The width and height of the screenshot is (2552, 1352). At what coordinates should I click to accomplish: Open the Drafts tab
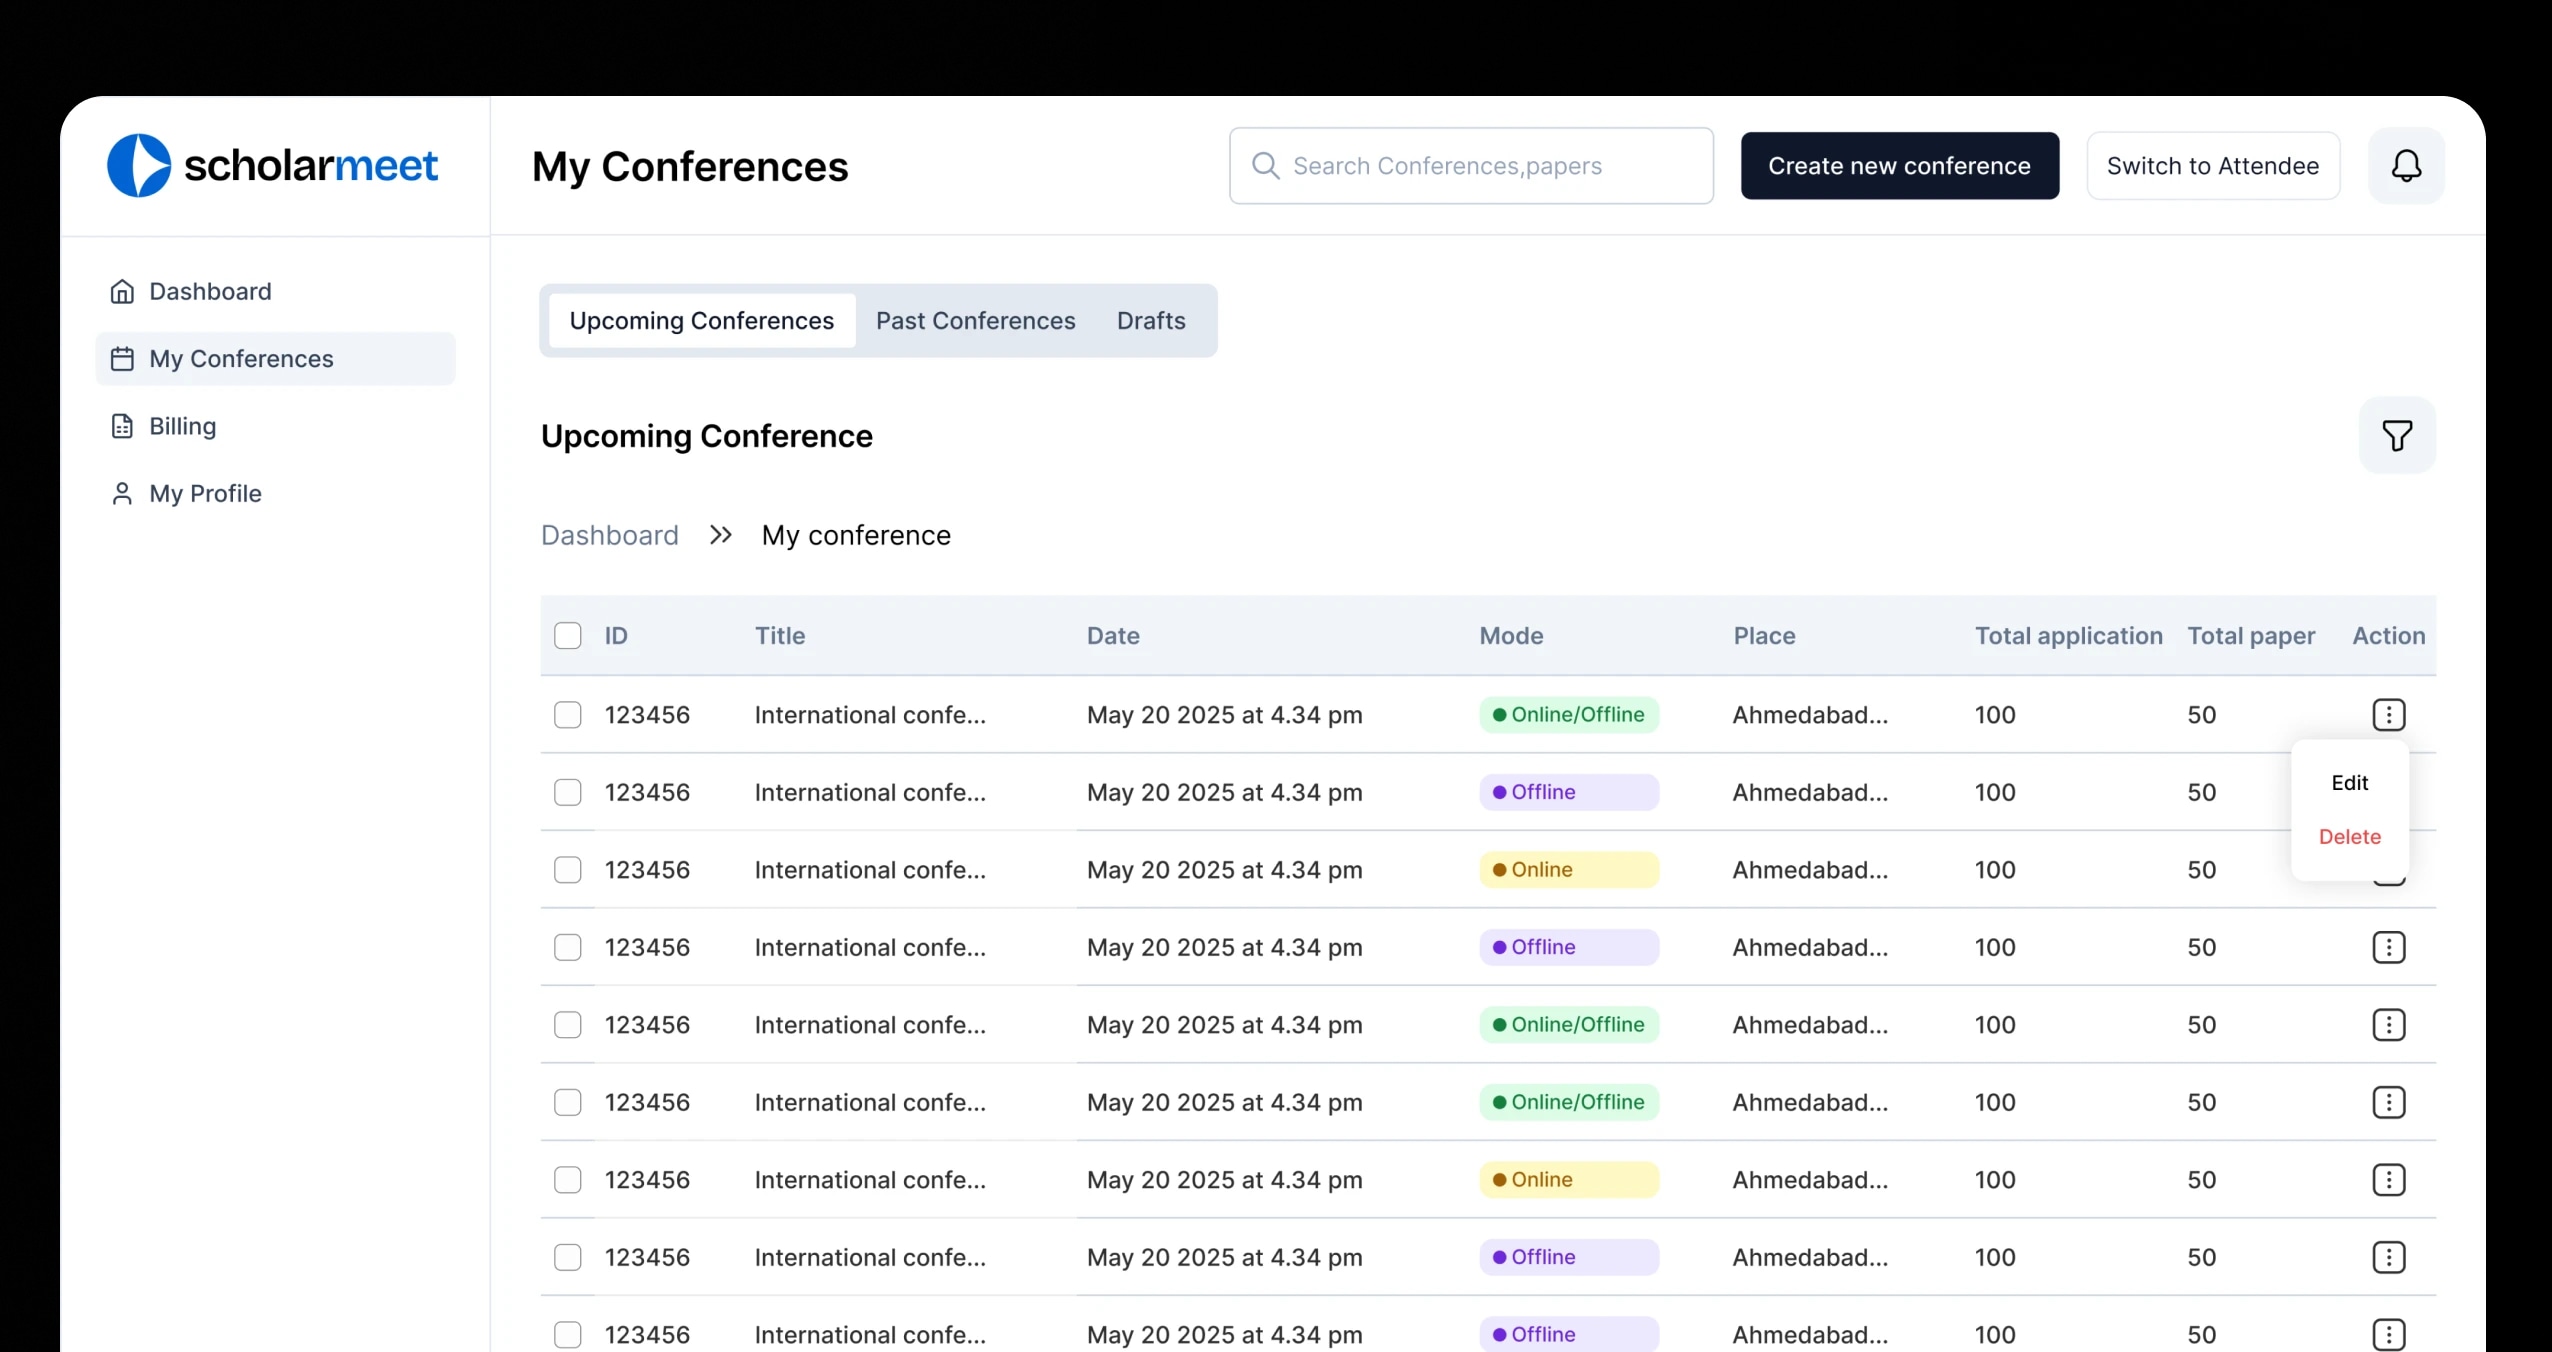click(1151, 321)
